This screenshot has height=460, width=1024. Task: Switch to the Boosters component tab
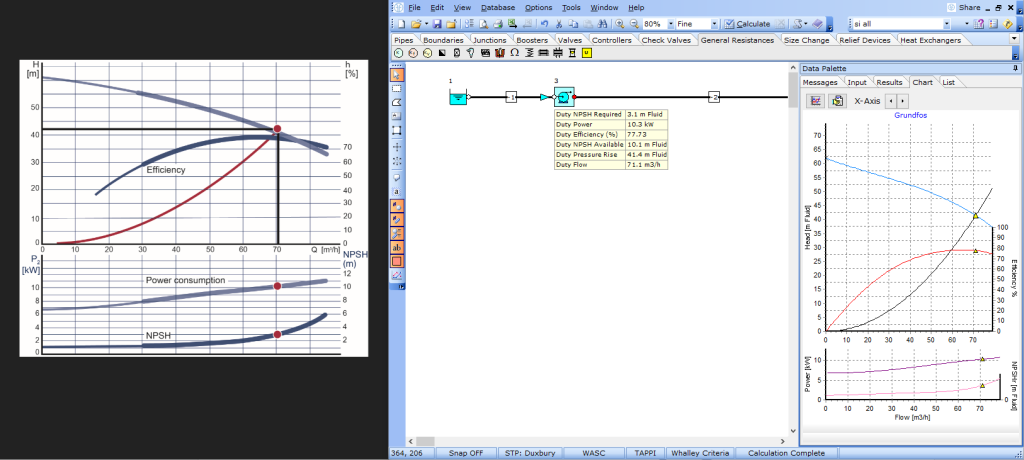coord(532,40)
